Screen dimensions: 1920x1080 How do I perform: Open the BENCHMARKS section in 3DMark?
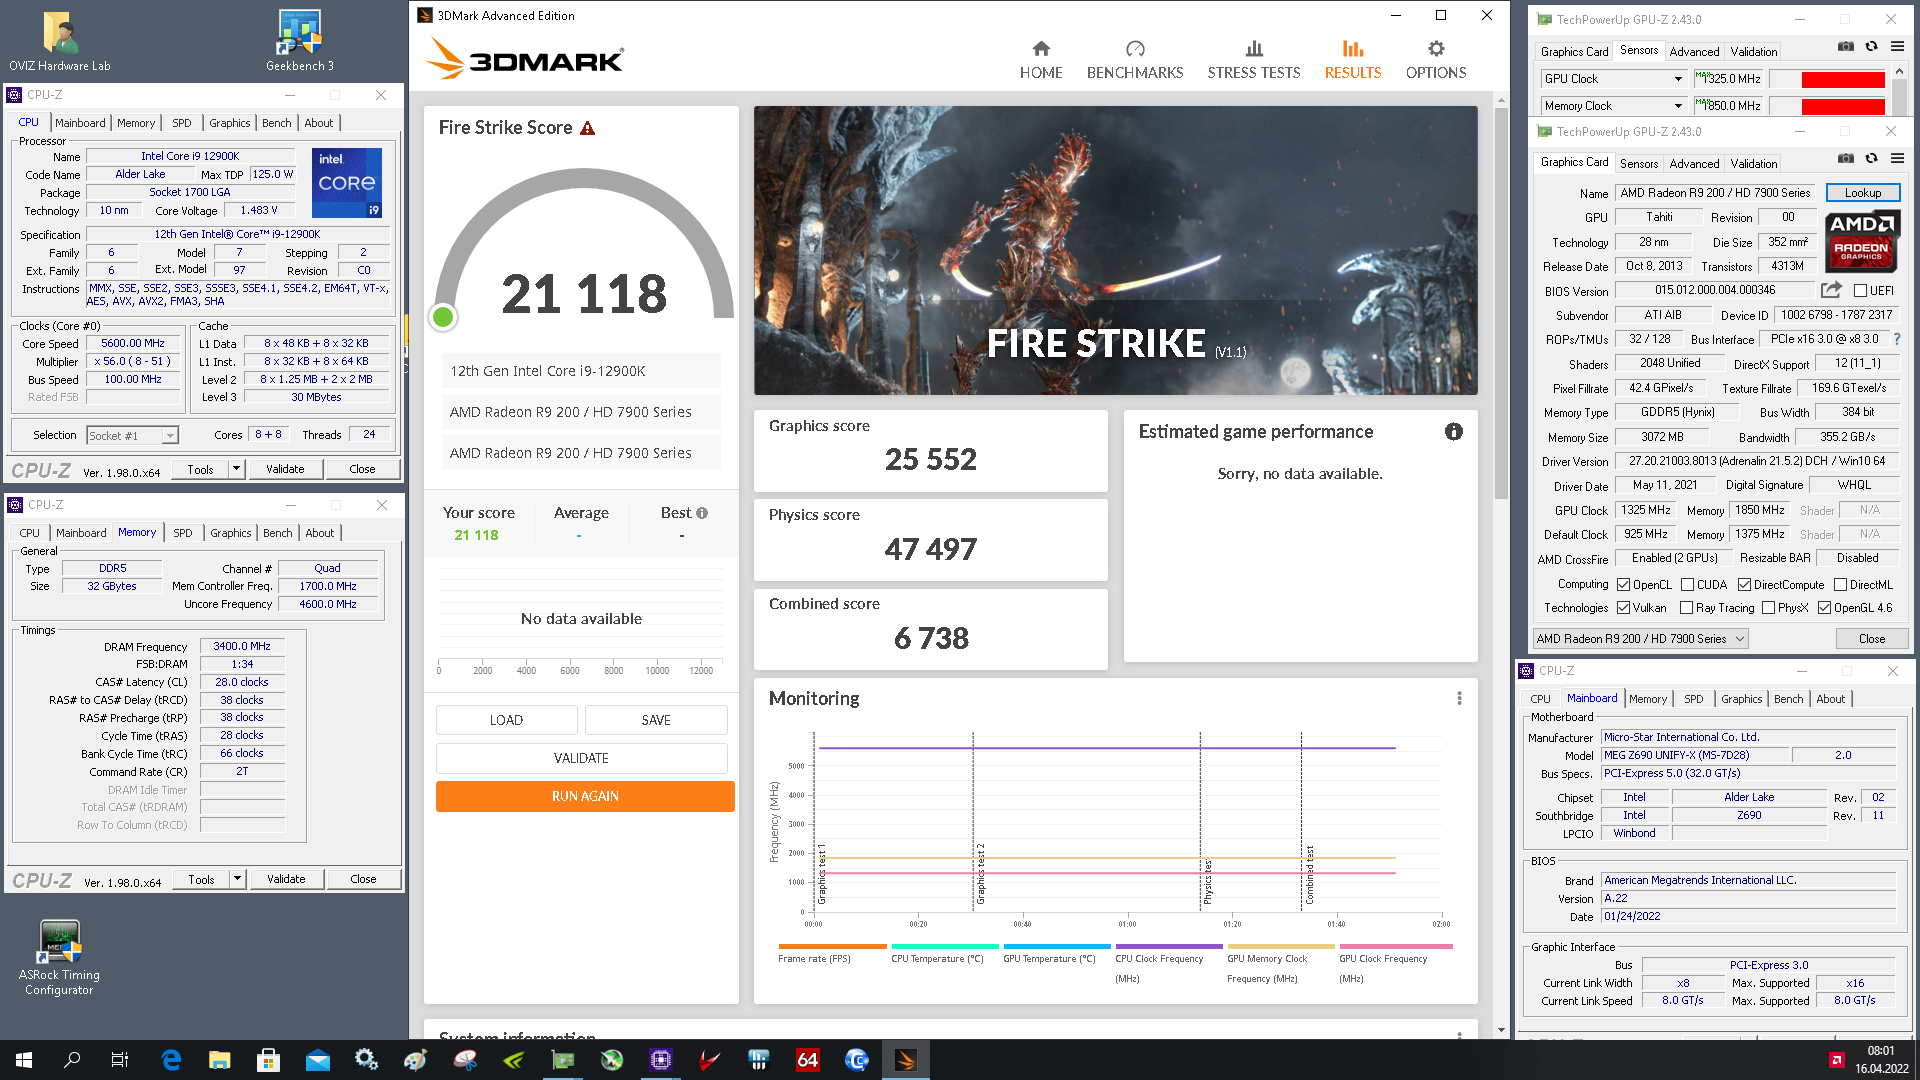(1135, 60)
